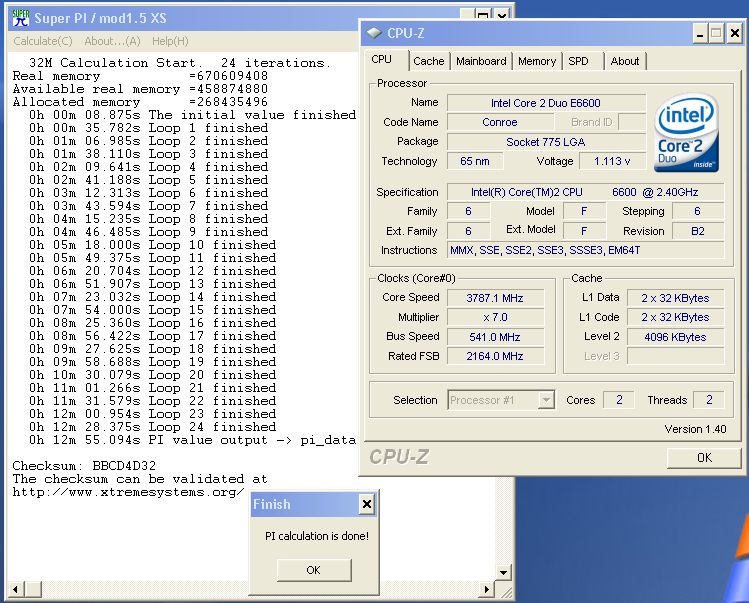749x603 pixels.
Task: Switch to the Mainboard tab
Action: [481, 61]
